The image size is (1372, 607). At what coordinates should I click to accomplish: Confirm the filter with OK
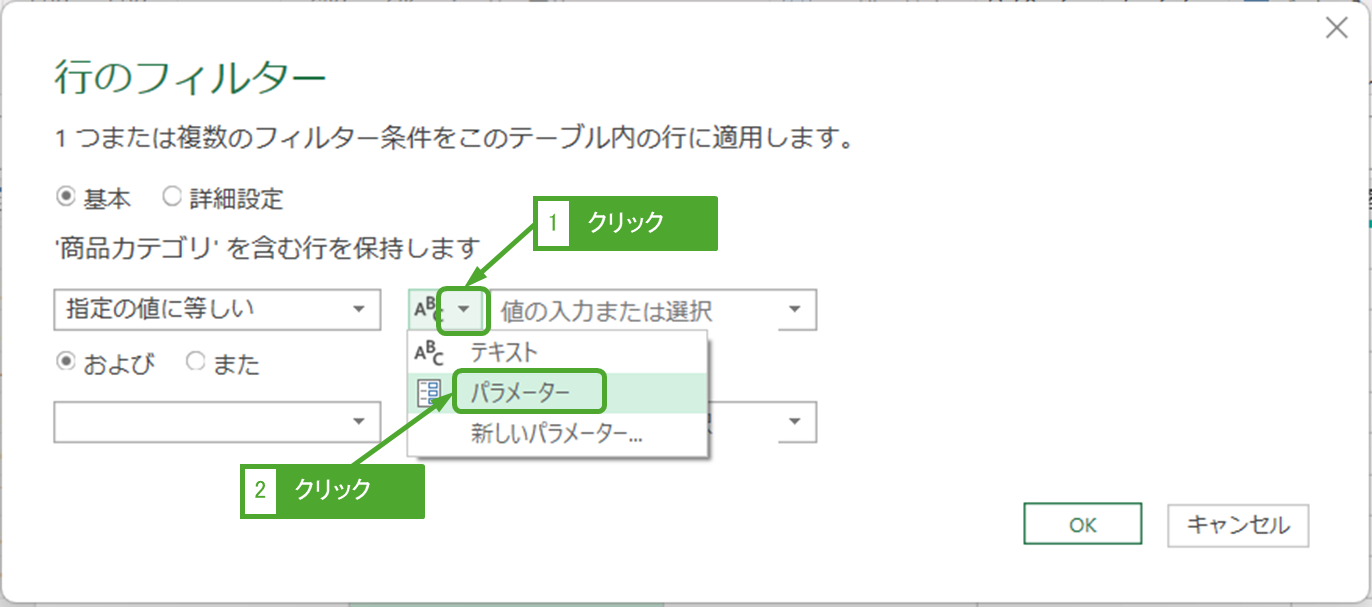click(x=1082, y=525)
